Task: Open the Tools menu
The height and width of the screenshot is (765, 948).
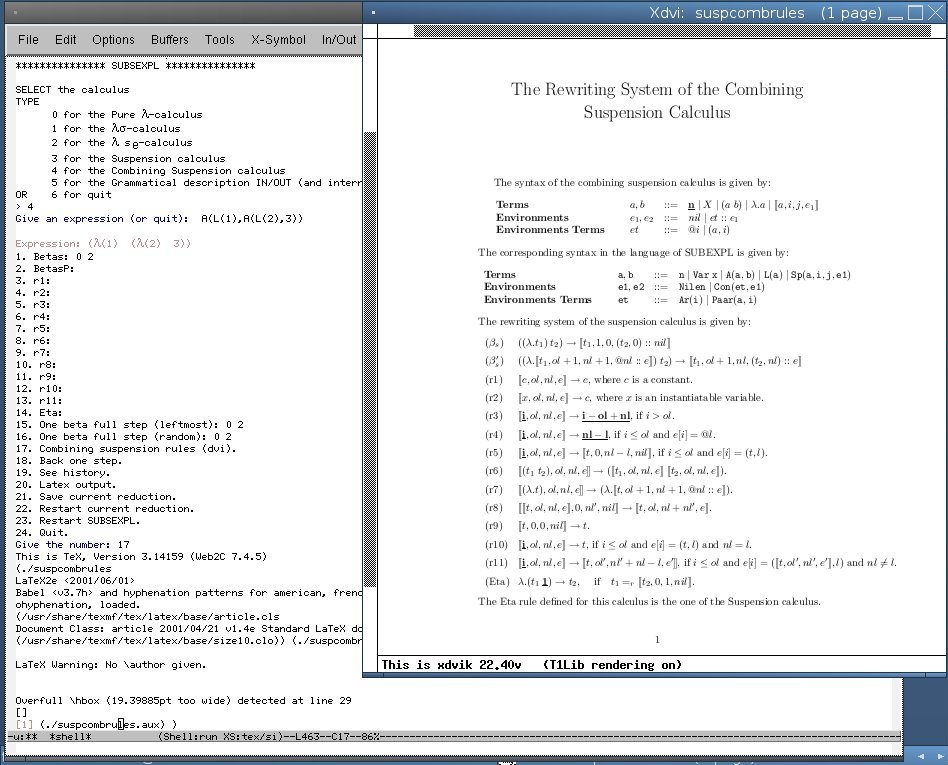Action: 220,40
